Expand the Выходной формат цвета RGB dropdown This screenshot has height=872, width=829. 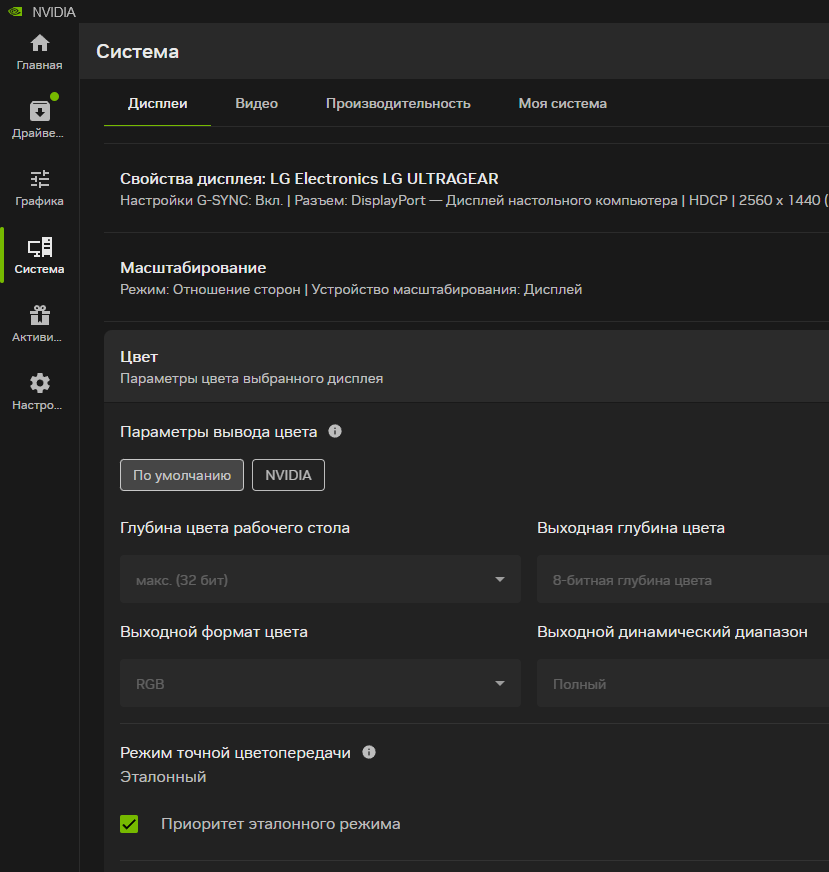click(320, 684)
